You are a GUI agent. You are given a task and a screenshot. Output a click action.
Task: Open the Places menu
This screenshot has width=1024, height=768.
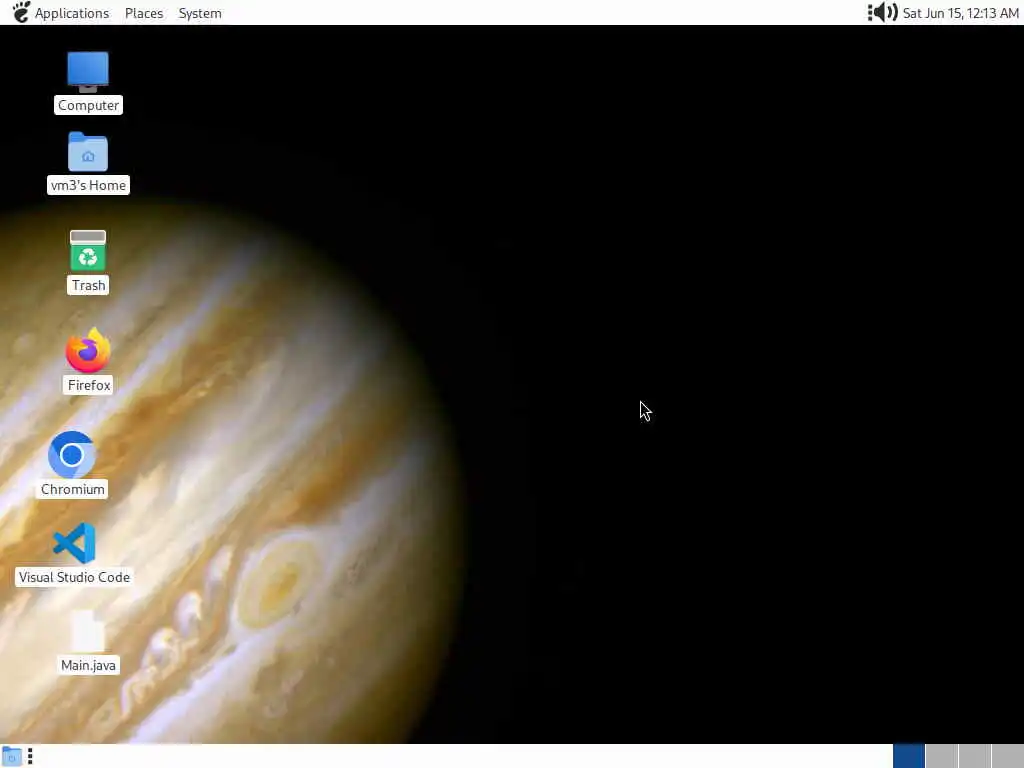144,13
